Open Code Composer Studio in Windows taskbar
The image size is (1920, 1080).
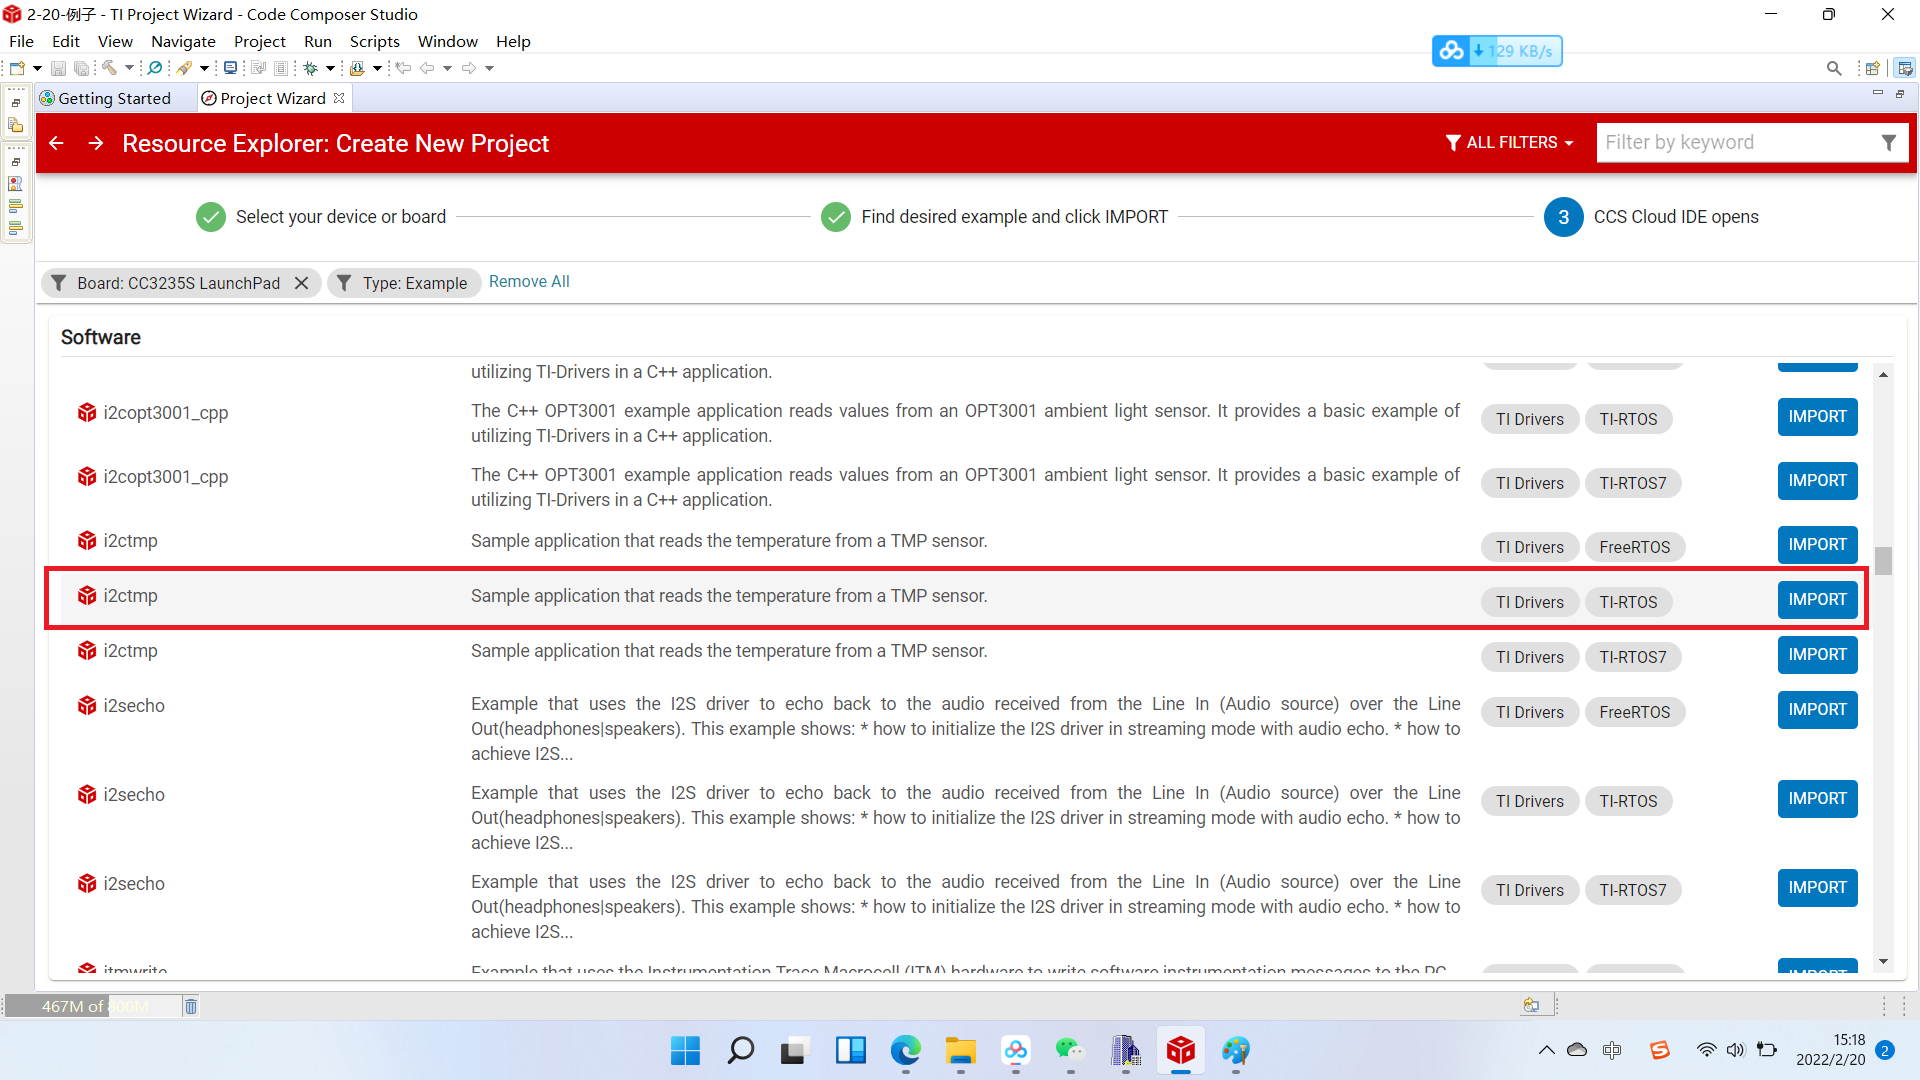point(1180,1051)
